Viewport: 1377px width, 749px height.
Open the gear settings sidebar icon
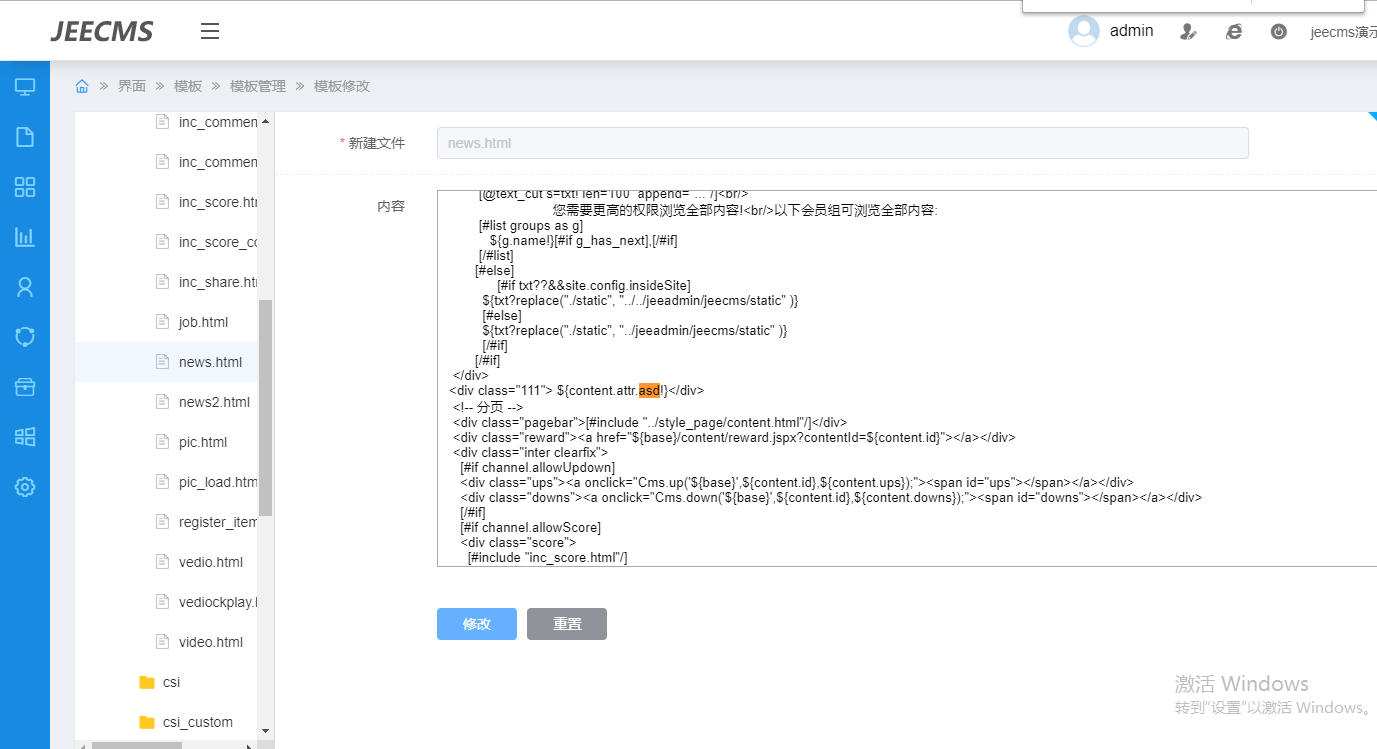(25, 487)
